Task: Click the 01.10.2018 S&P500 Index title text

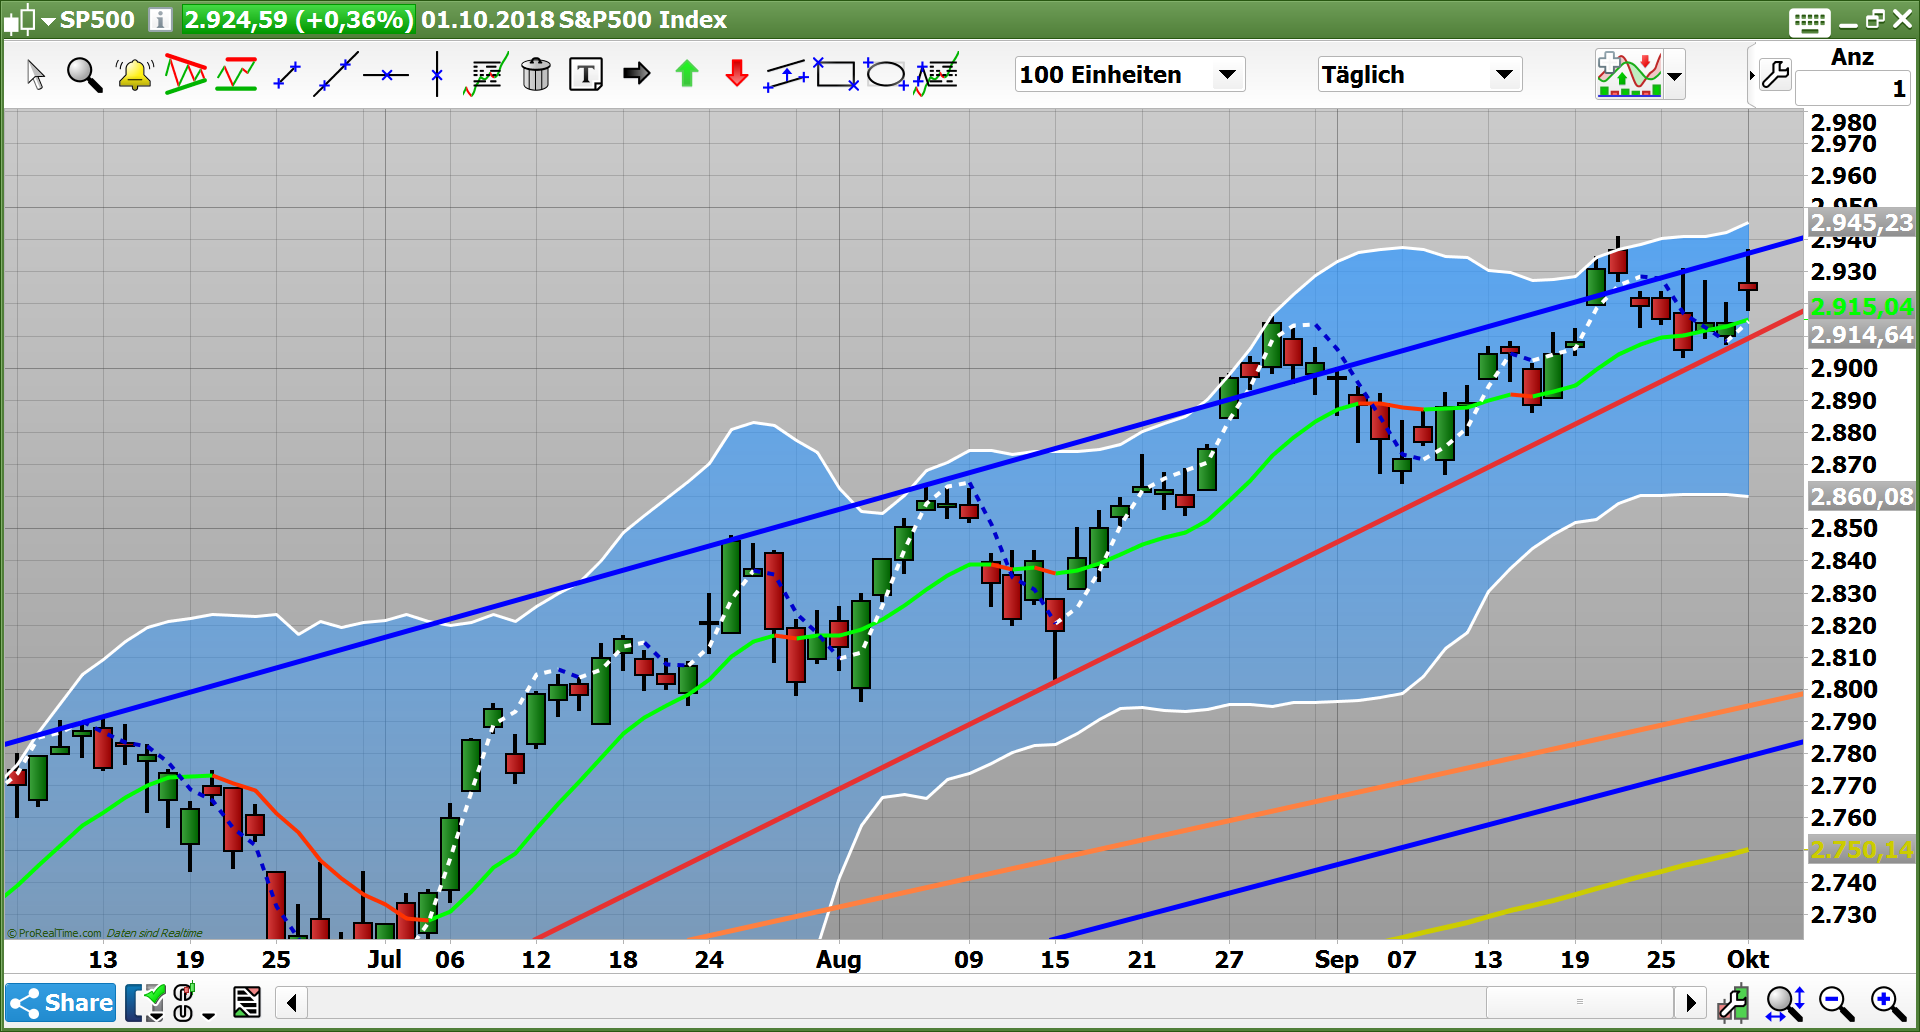Action: tap(574, 20)
